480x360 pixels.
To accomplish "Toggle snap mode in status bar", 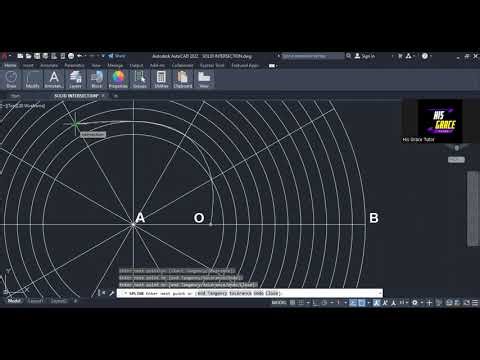I will [300, 303].
